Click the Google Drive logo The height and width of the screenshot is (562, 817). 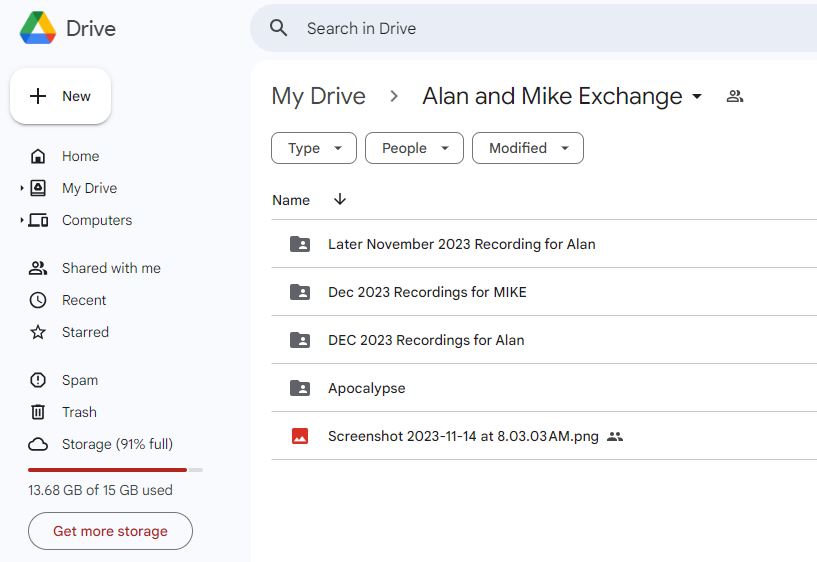pos(38,28)
